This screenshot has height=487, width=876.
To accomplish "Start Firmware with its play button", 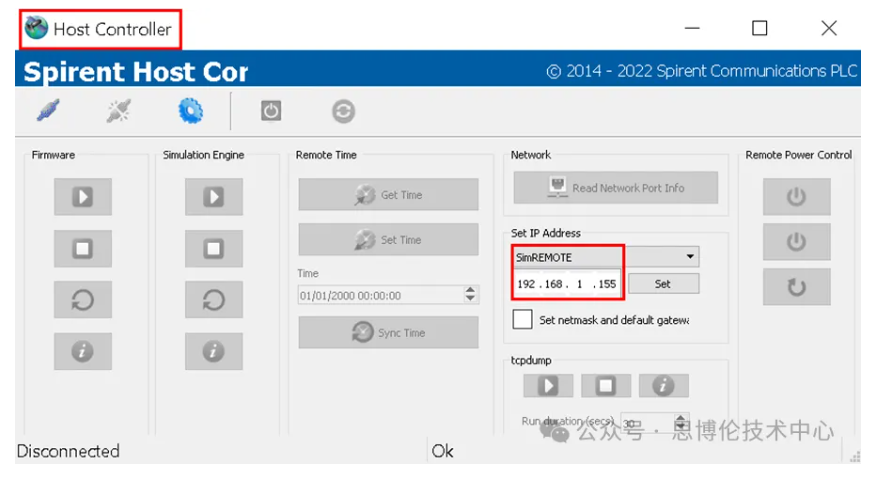I will [x=83, y=197].
